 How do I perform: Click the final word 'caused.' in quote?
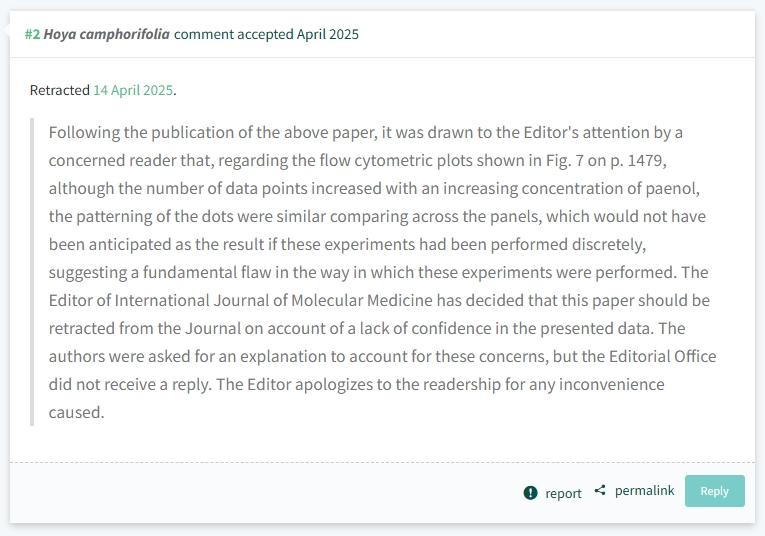click(x=77, y=413)
